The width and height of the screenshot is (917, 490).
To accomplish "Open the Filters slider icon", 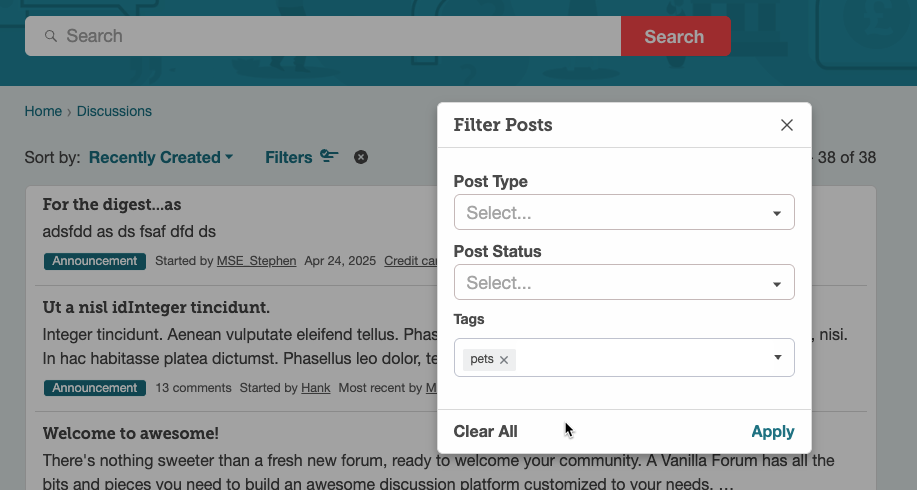I will pyautogui.click(x=329, y=156).
